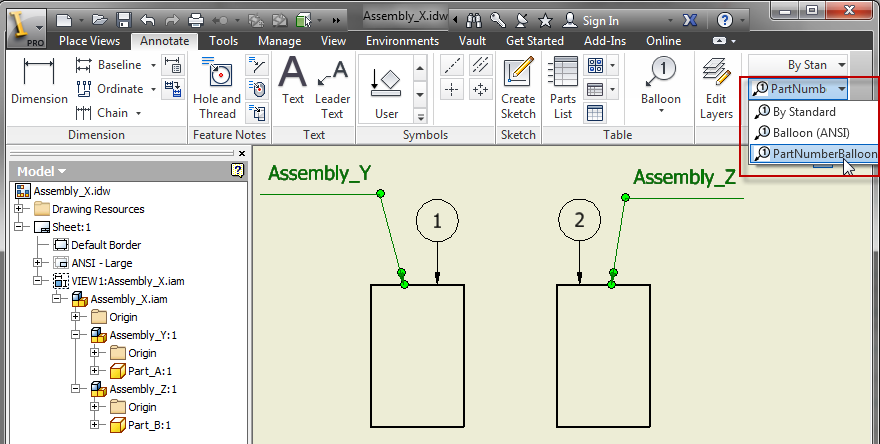Screen dimensions: 880x444
Task: Click the Create Sketch tool
Action: 518,88
